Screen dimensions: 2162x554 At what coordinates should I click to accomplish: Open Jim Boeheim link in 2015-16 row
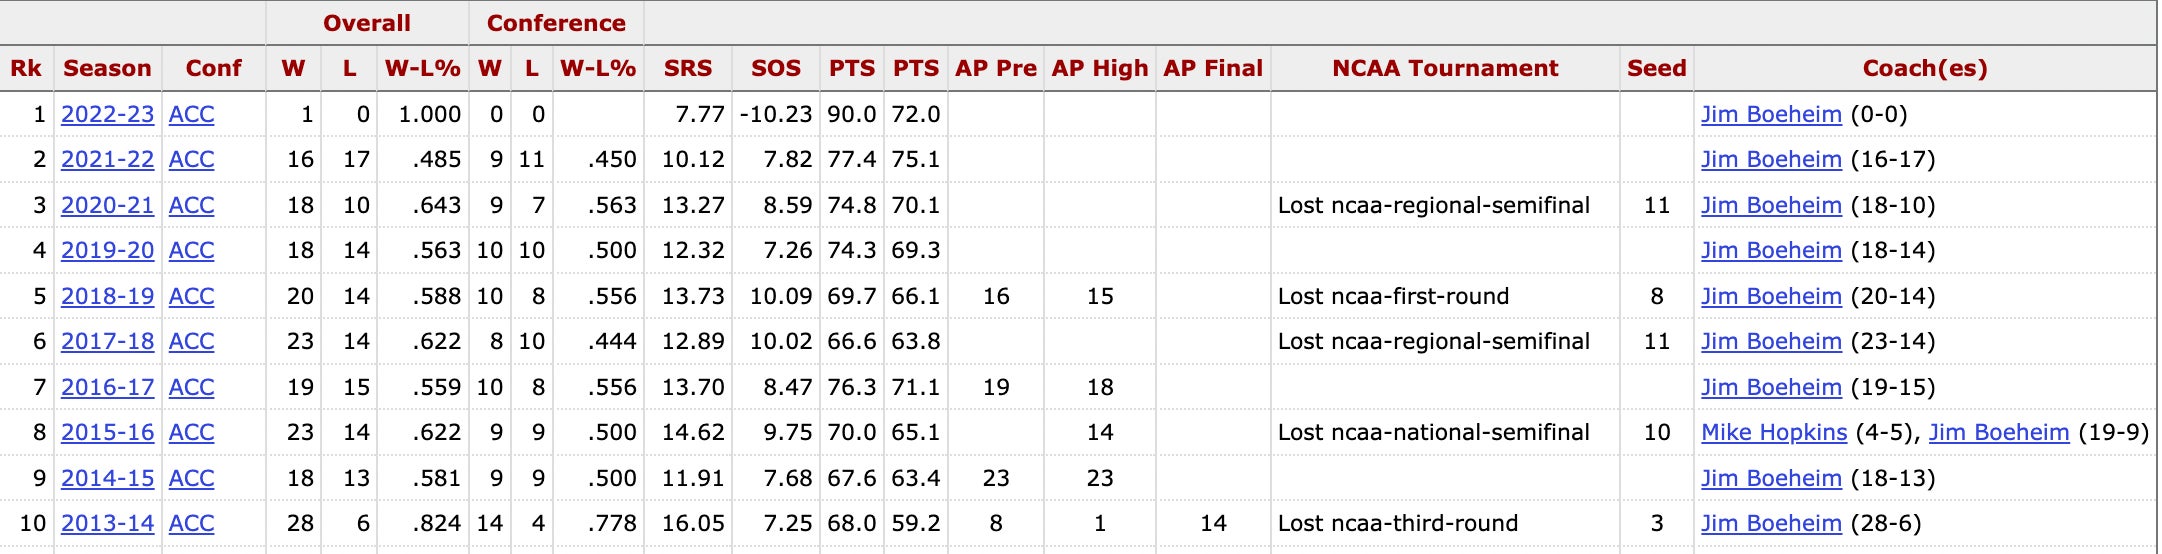[1998, 432]
